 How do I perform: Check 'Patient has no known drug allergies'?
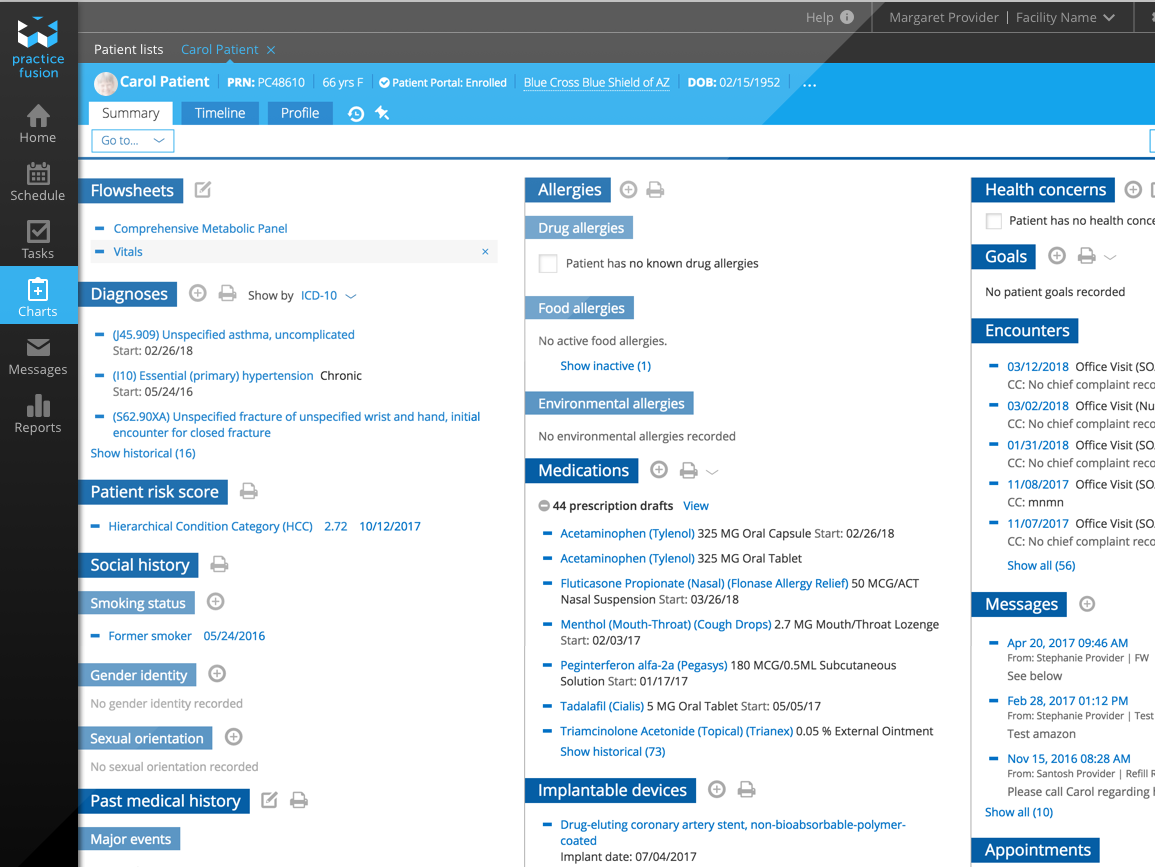548,264
